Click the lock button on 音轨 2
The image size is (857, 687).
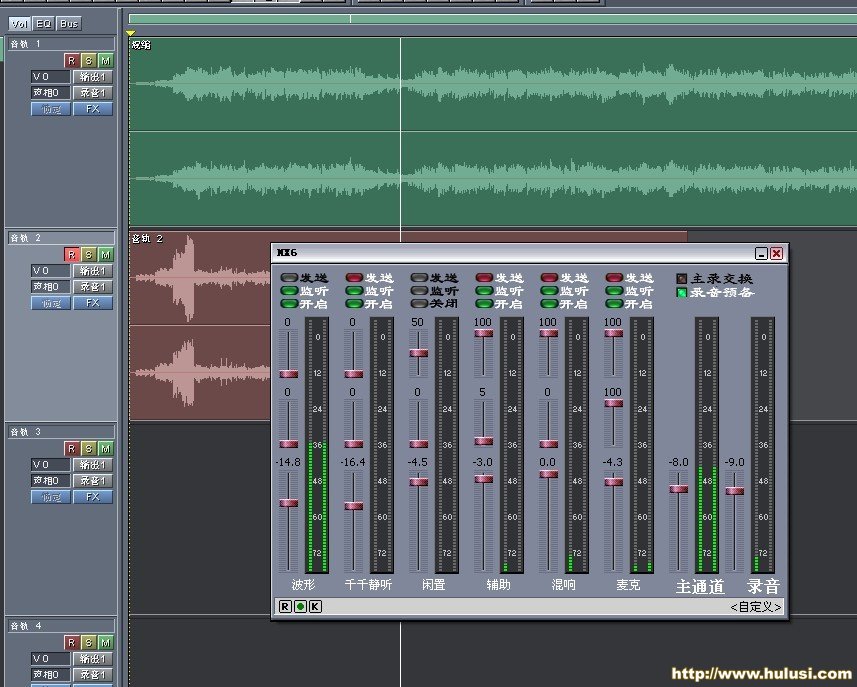click(x=51, y=303)
